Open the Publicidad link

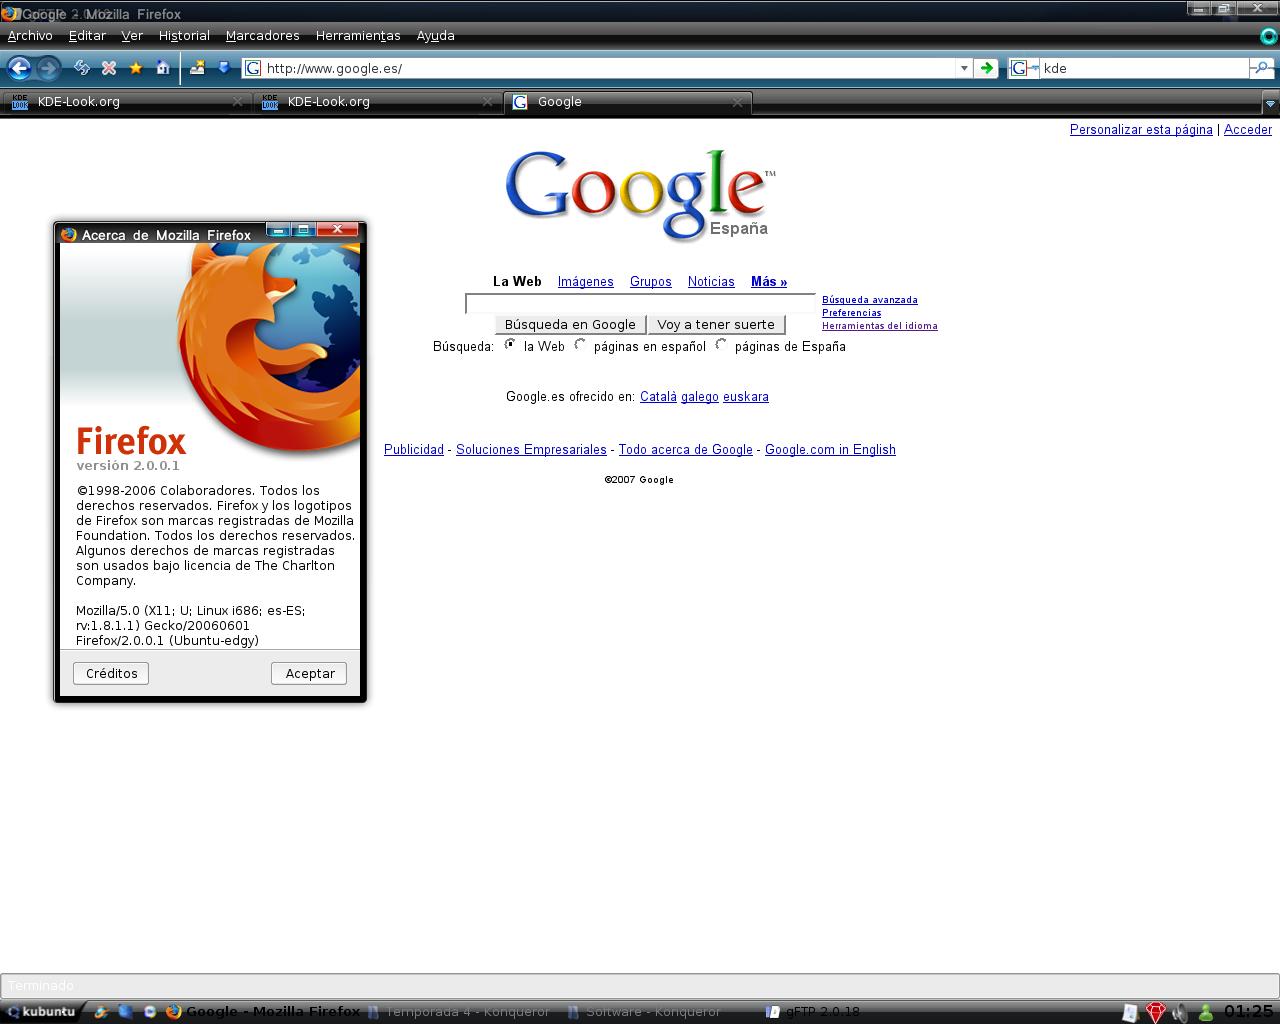pyautogui.click(x=414, y=450)
